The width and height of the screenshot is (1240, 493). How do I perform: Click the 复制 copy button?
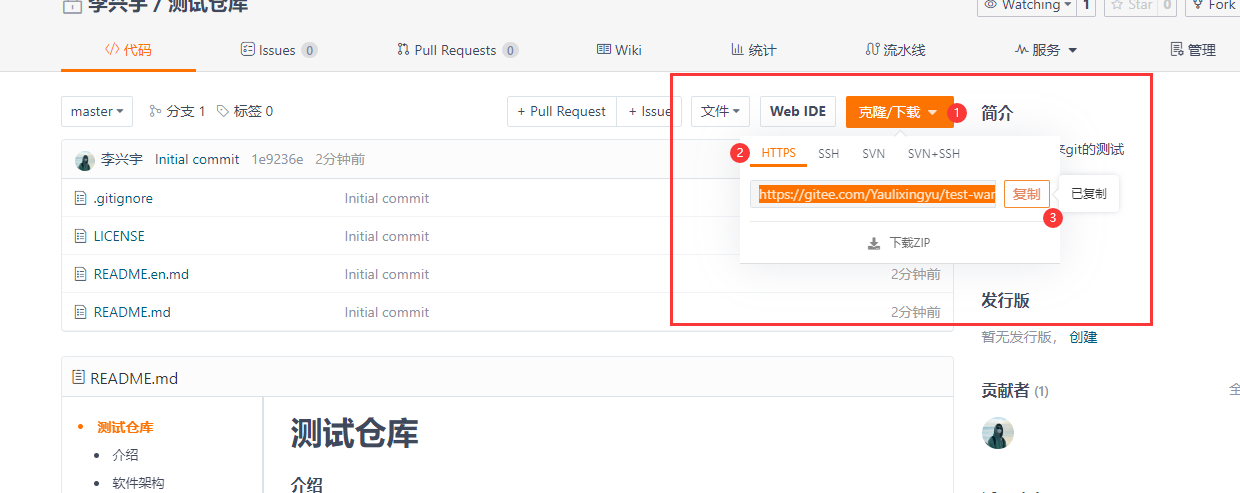click(x=1027, y=194)
